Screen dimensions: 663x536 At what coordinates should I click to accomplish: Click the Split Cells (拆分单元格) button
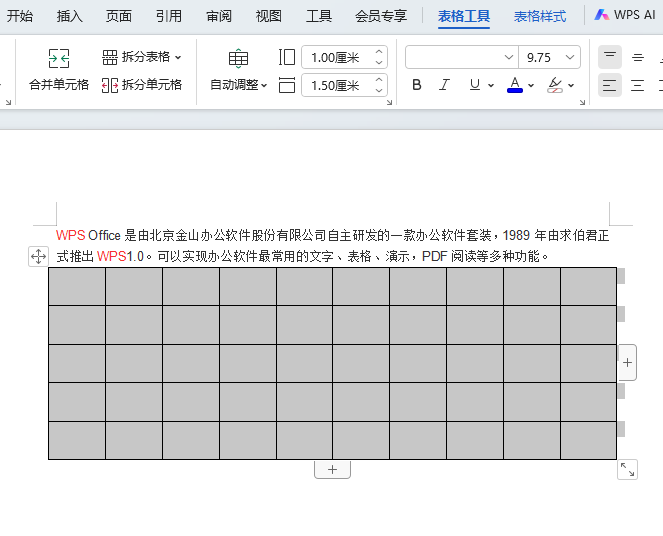point(142,85)
